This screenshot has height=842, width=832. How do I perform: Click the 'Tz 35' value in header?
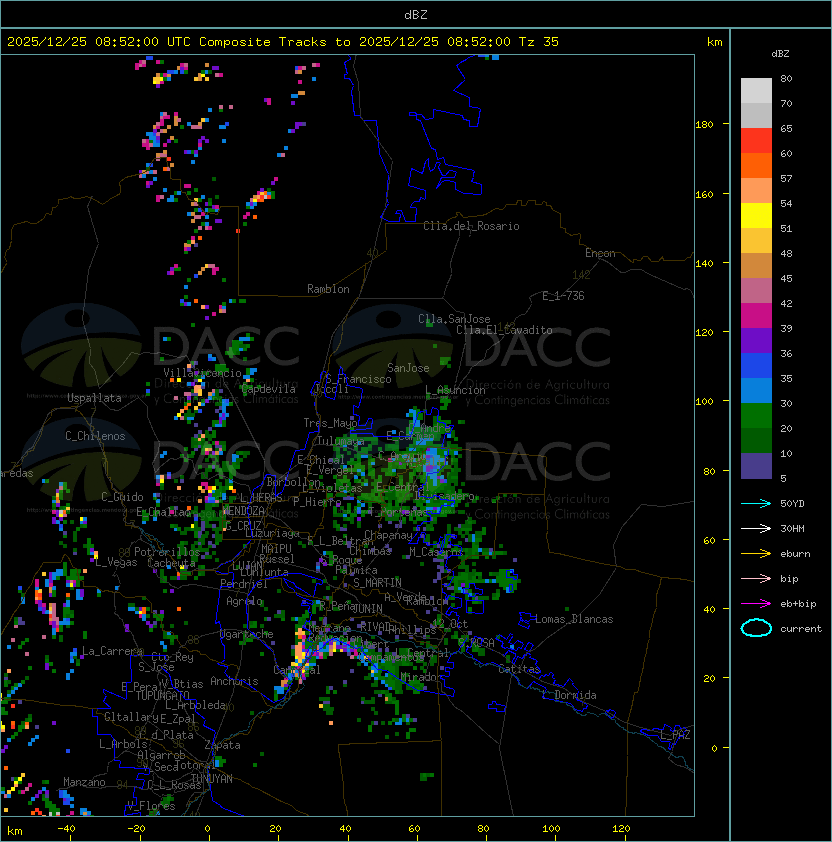[x=539, y=42]
